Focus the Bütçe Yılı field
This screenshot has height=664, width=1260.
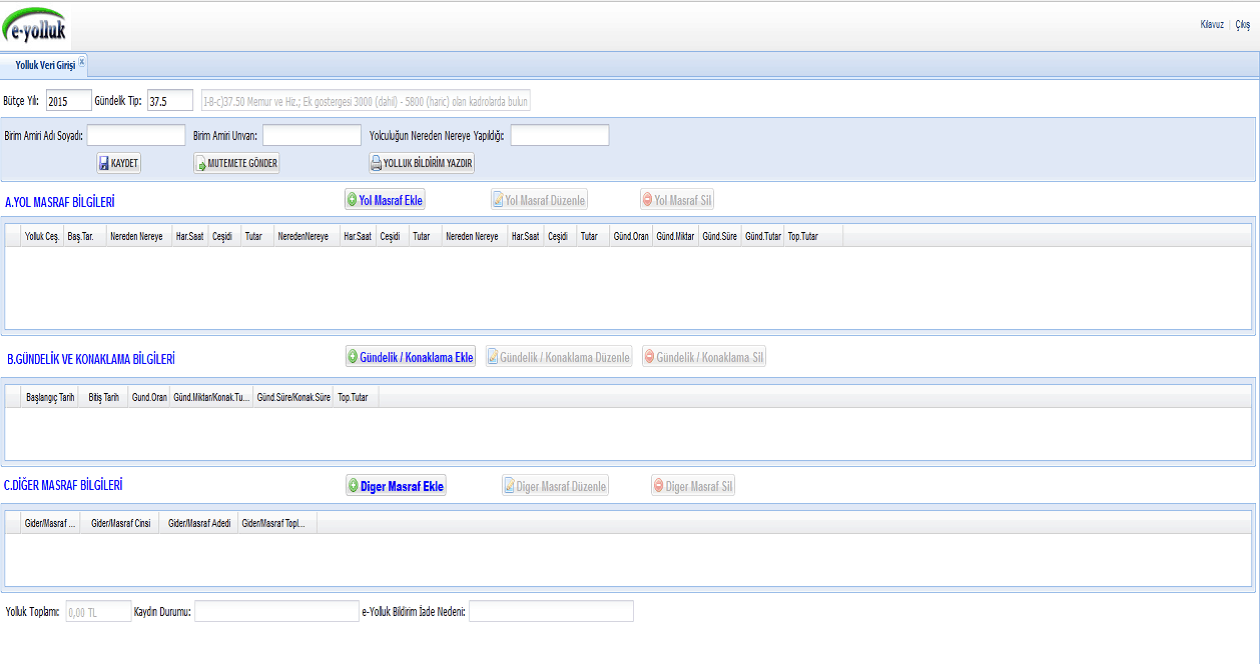coord(68,101)
